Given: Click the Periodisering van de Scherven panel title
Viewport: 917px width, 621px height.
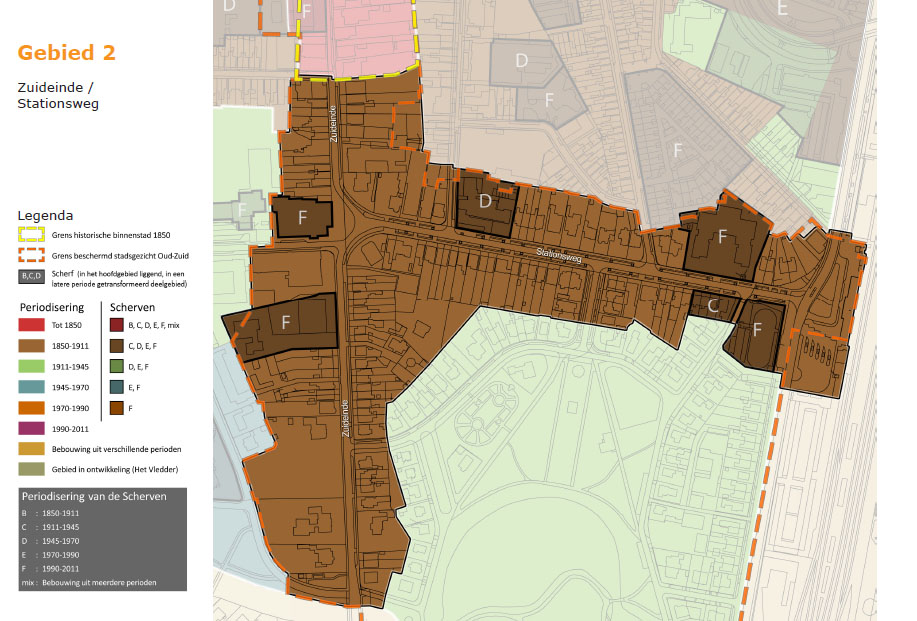Looking at the screenshot, I should coord(93,496).
